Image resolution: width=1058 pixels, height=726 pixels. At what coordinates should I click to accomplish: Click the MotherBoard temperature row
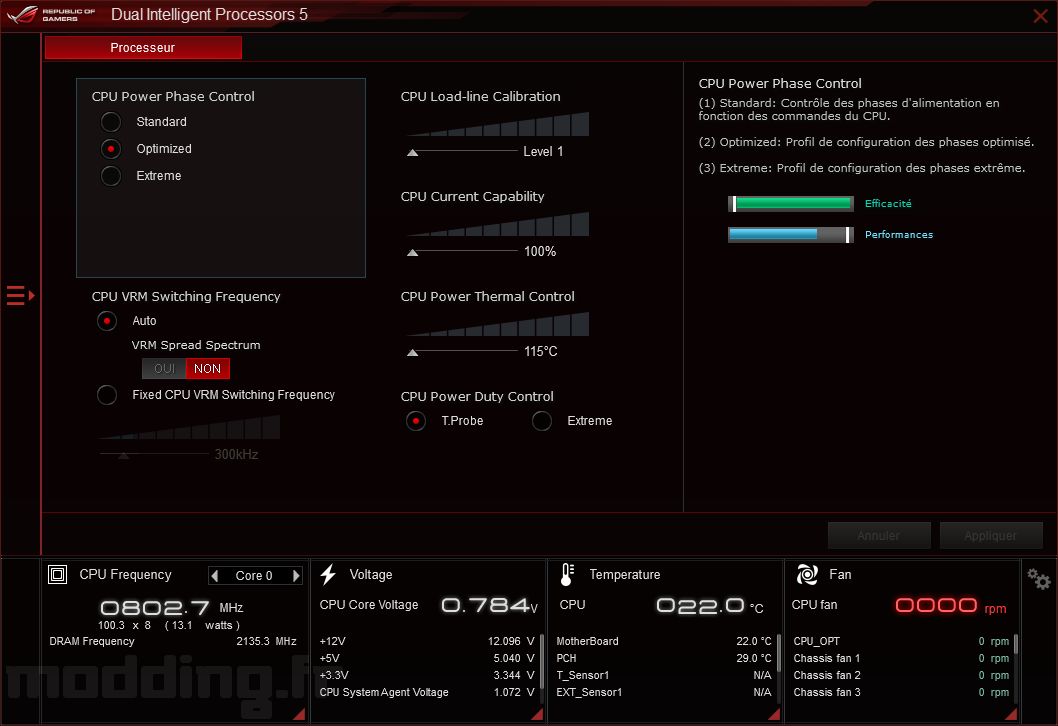tap(664, 642)
